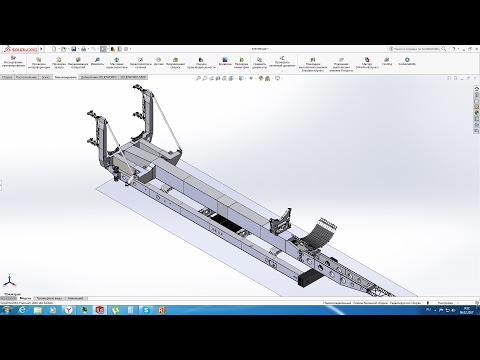Click the Rebuild traffic-light icon
Screen dimensions: 480x360
[113, 49]
